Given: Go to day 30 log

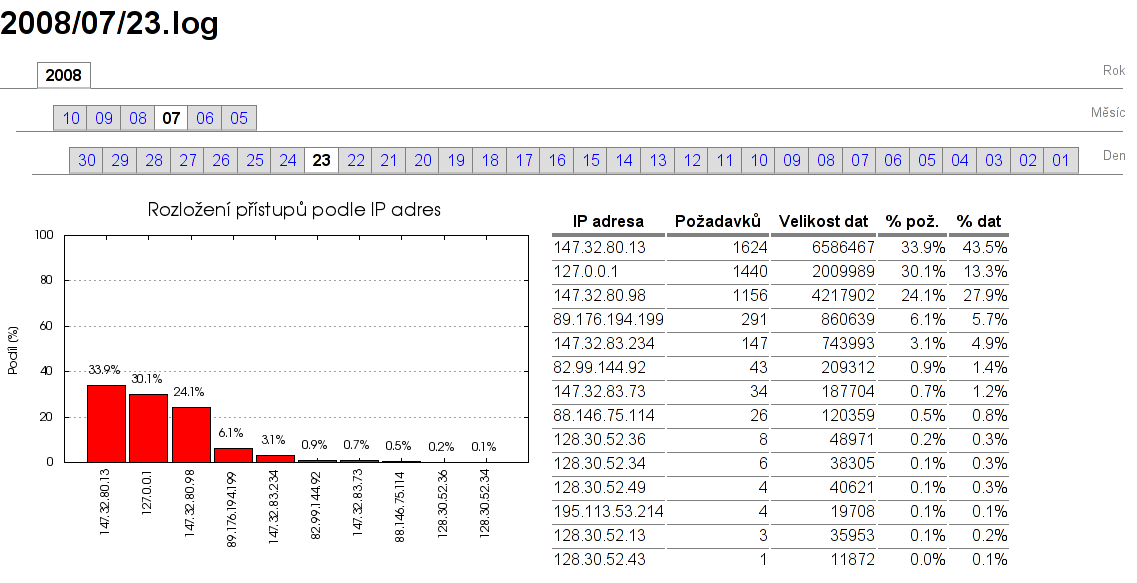Looking at the screenshot, I should point(87,160).
